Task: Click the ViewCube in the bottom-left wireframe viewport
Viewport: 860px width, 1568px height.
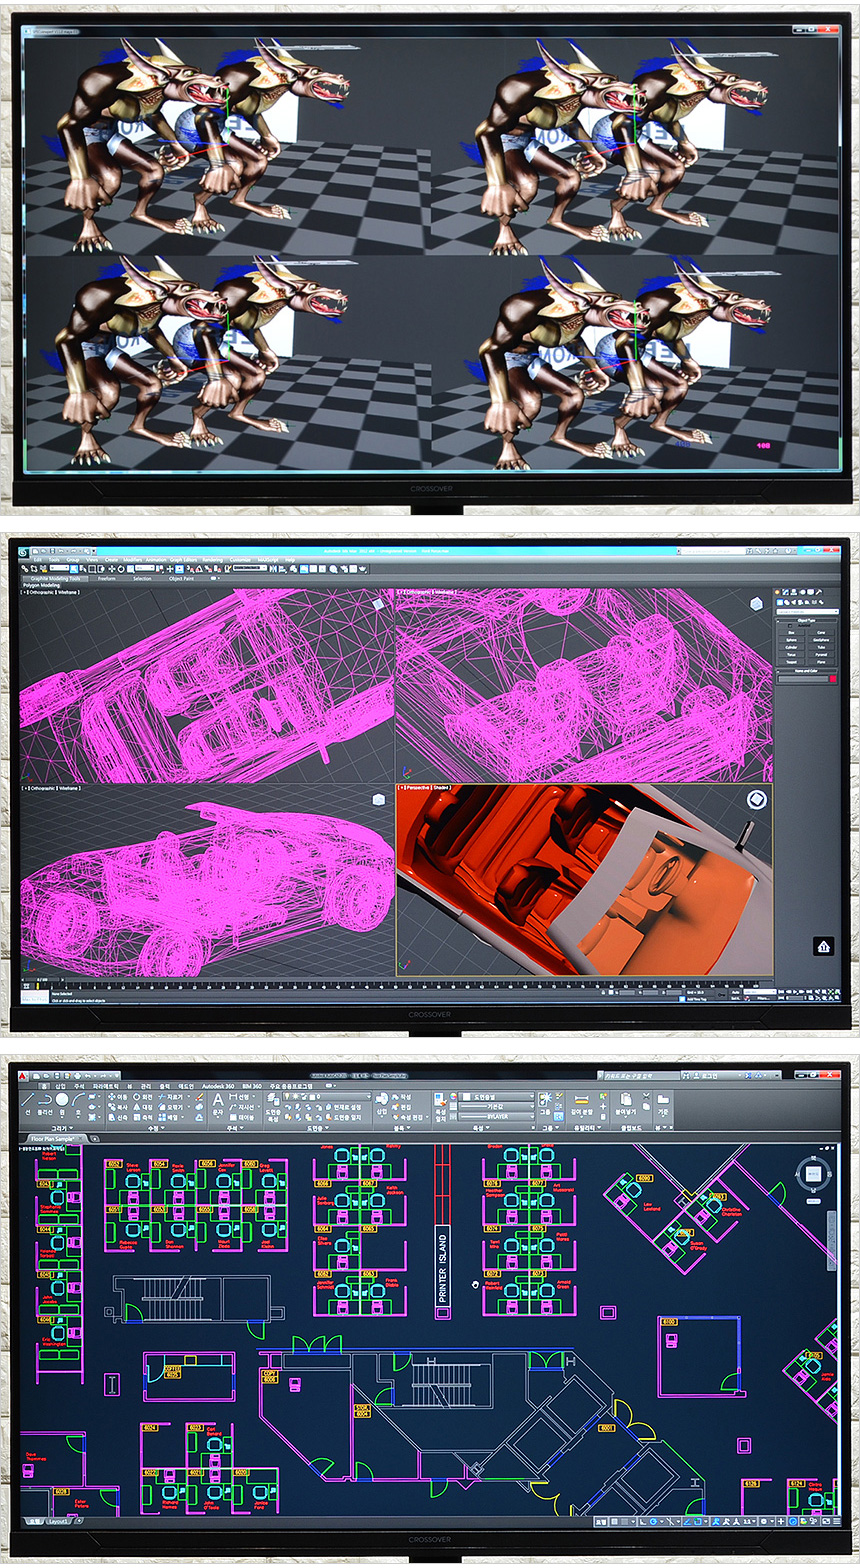Action: point(379,799)
